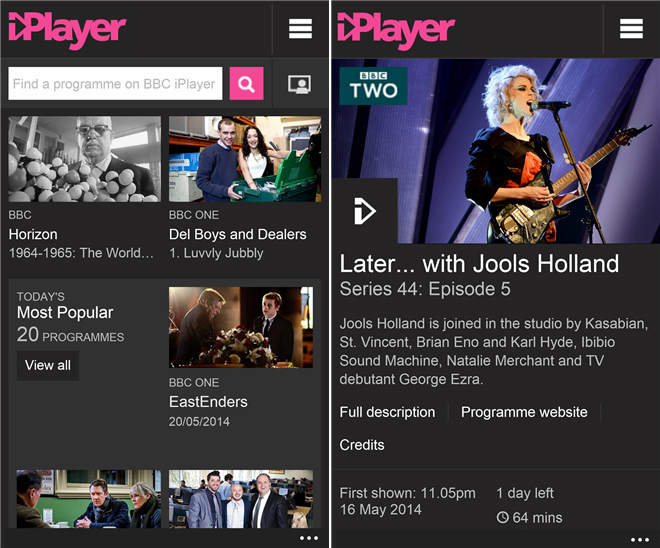Select the Del Boys and Dealers title
Image resolution: width=660 pixels, height=548 pixels.
point(237,234)
